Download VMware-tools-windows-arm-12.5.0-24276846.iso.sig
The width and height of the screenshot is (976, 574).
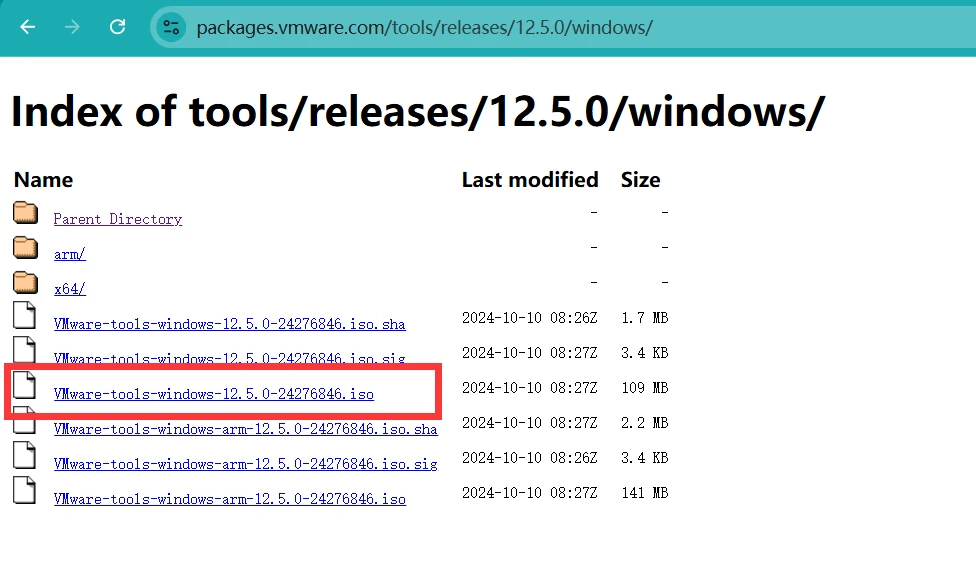(246, 464)
